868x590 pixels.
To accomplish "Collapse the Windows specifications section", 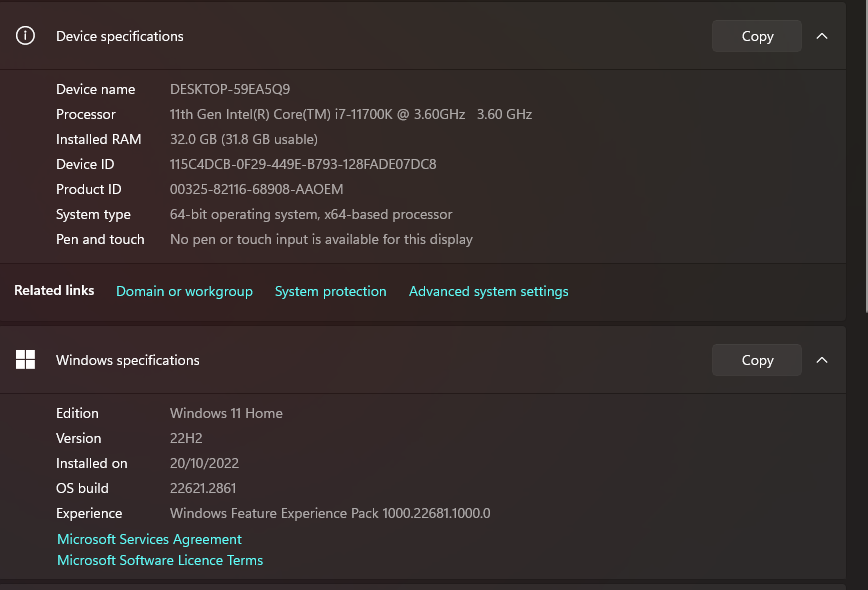I will coord(822,360).
